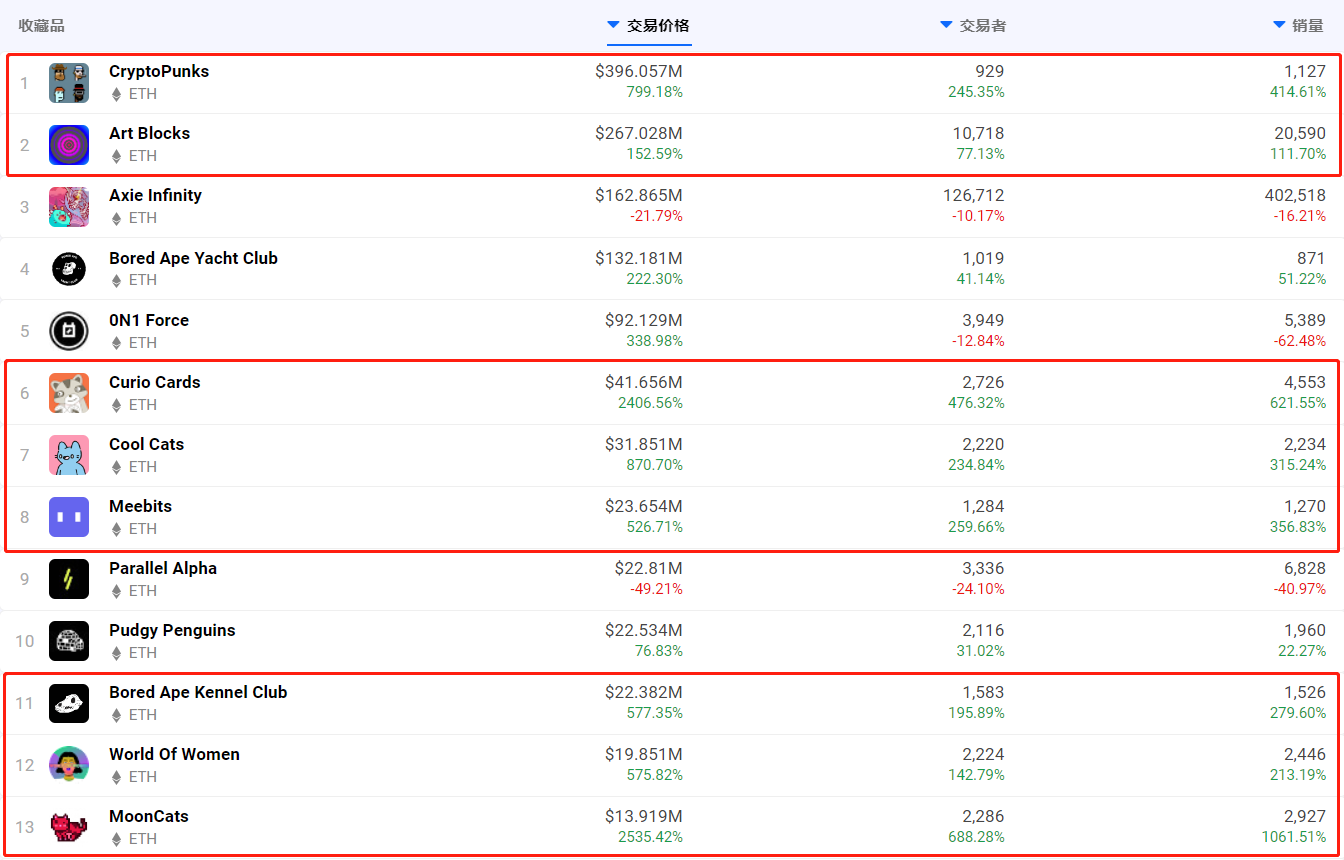Click the CryptoPunks collection icon

(x=69, y=83)
